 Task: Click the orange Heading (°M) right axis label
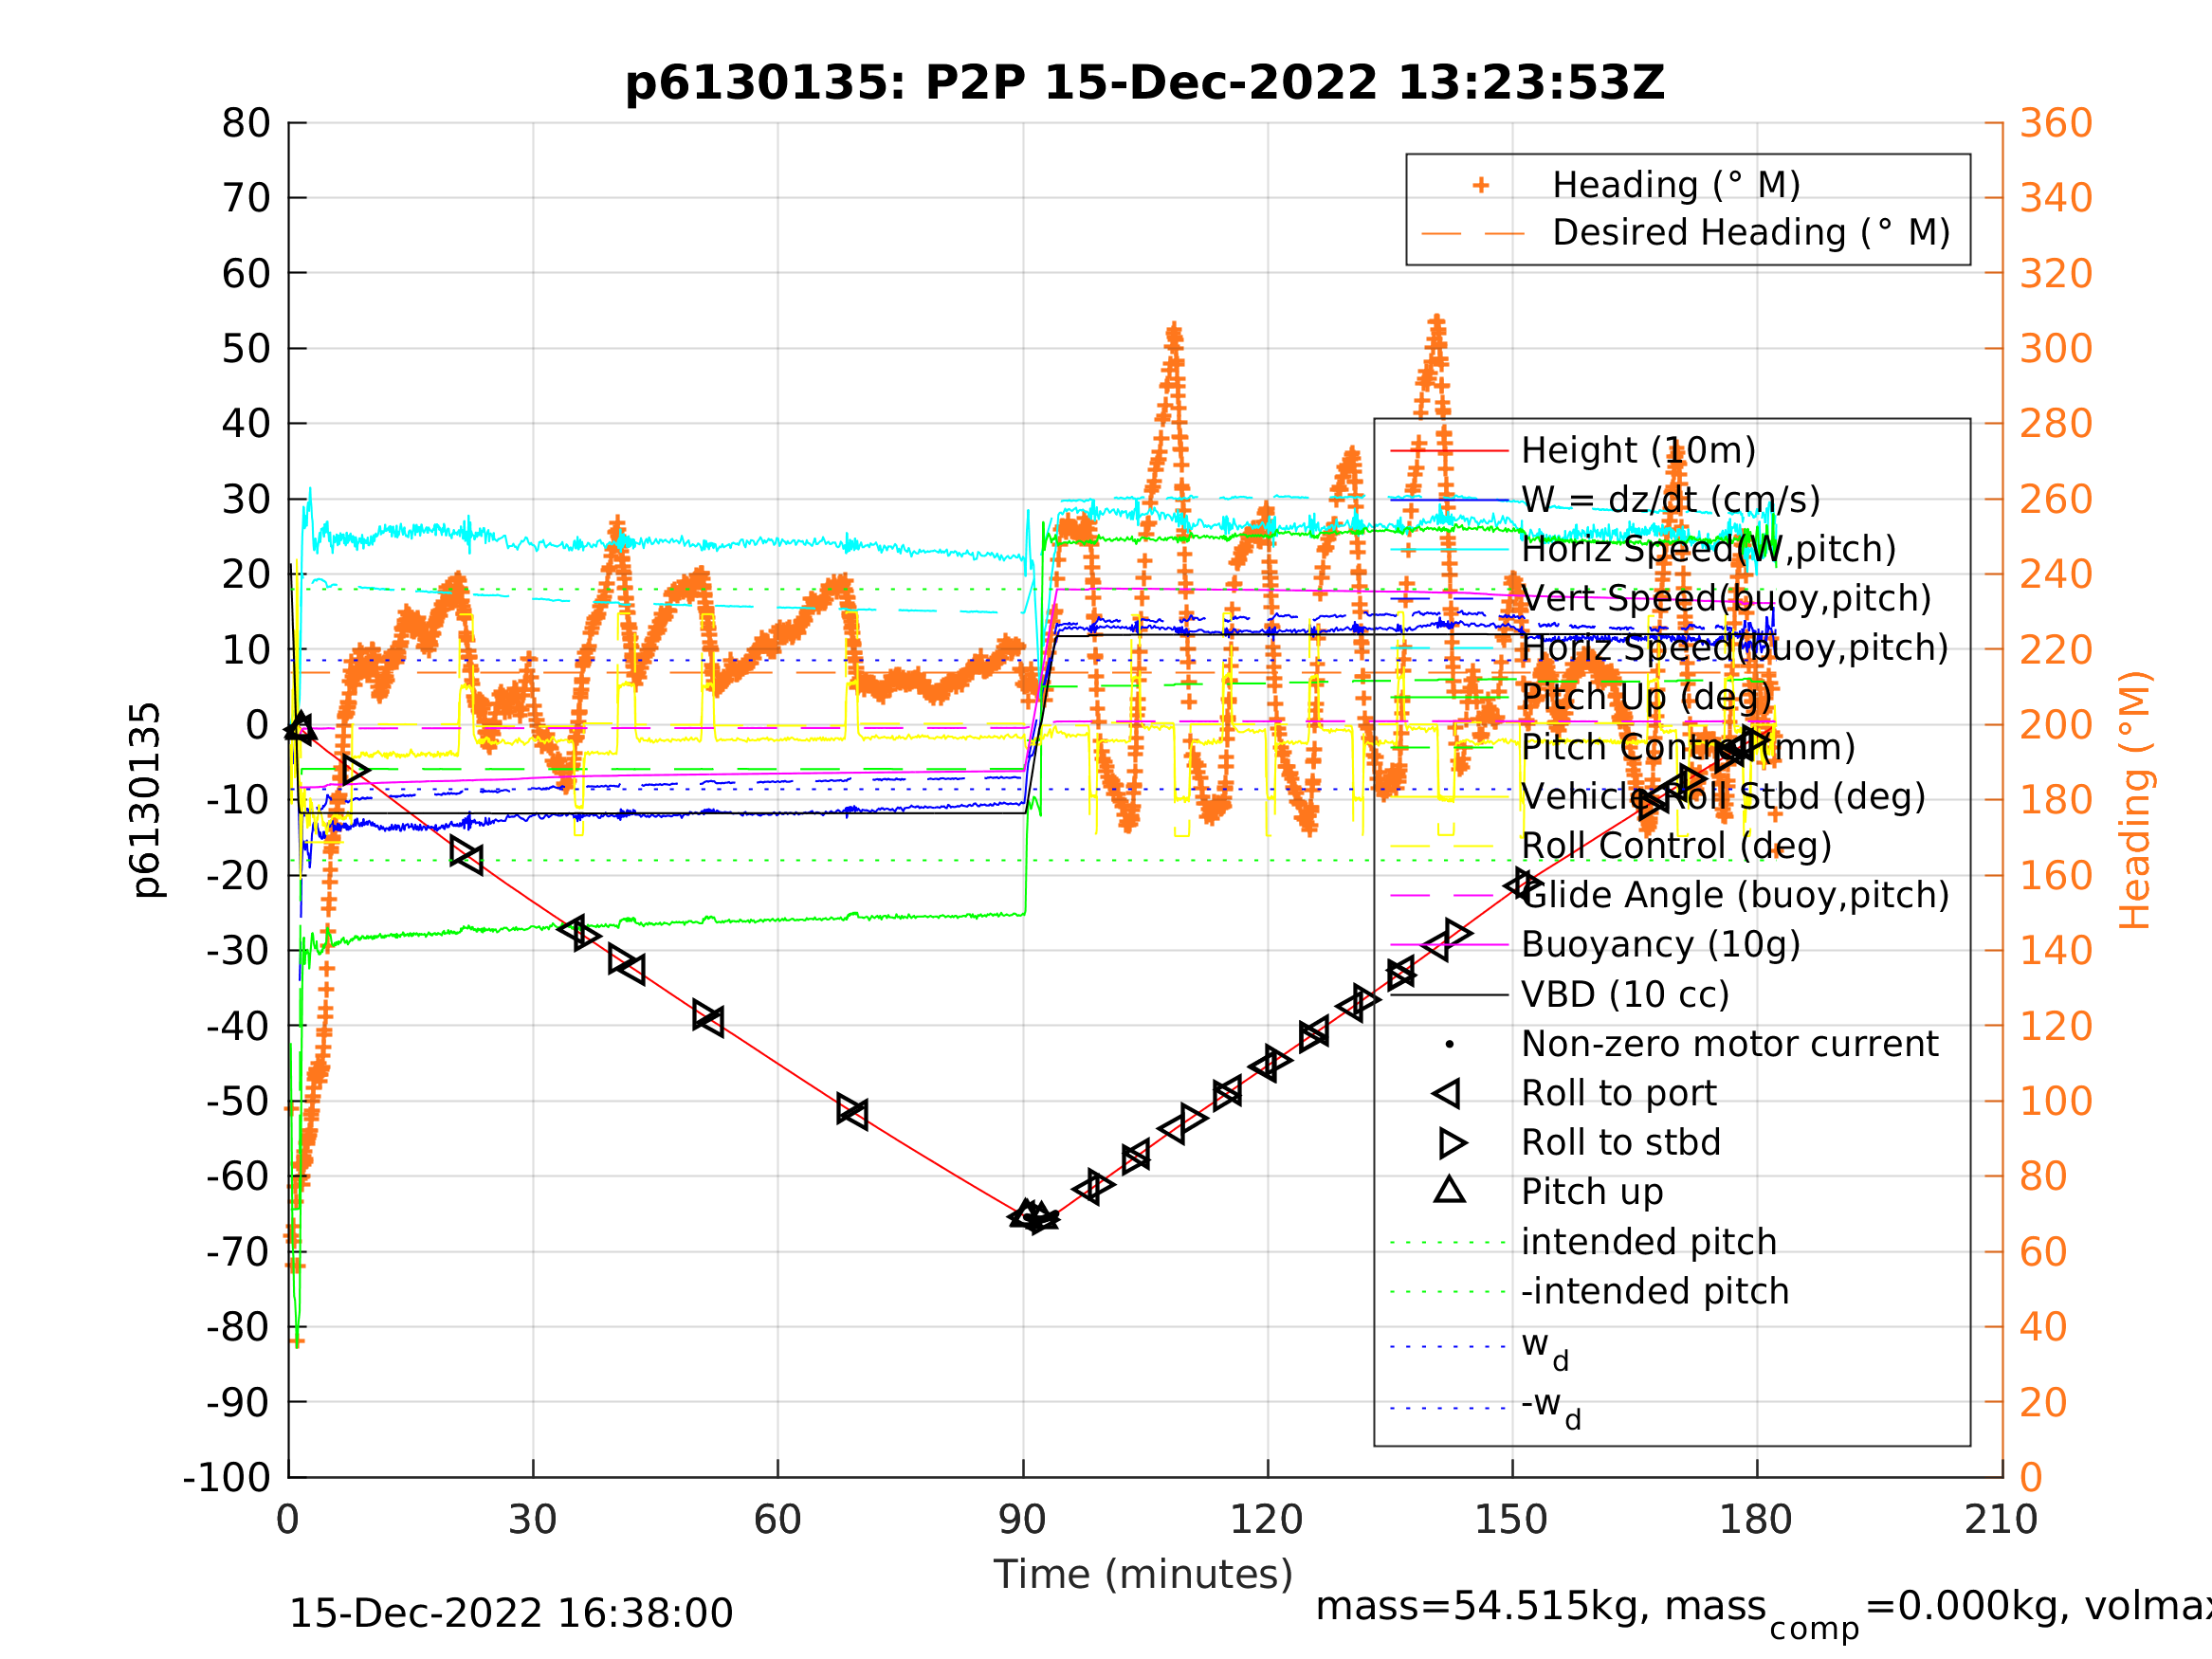pyautogui.click(x=2134, y=800)
